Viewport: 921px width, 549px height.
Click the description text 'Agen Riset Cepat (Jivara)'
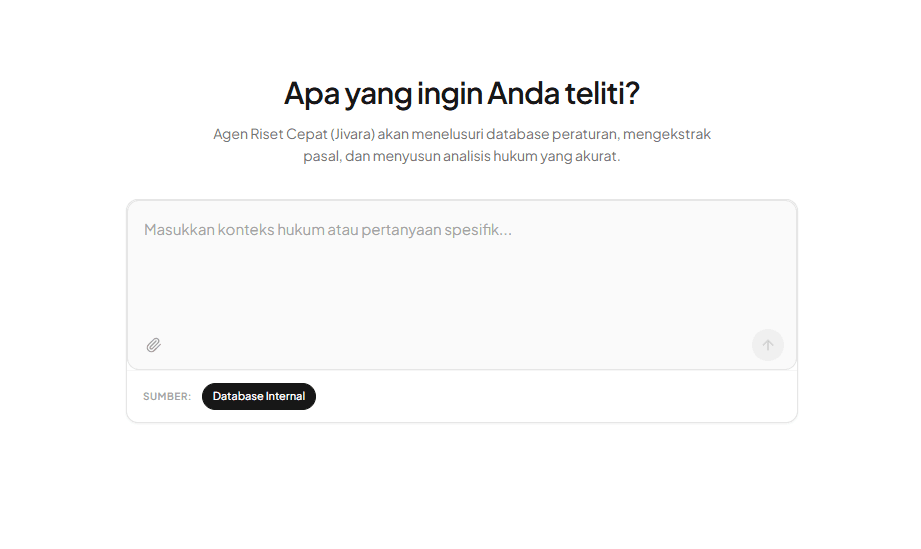coord(294,134)
